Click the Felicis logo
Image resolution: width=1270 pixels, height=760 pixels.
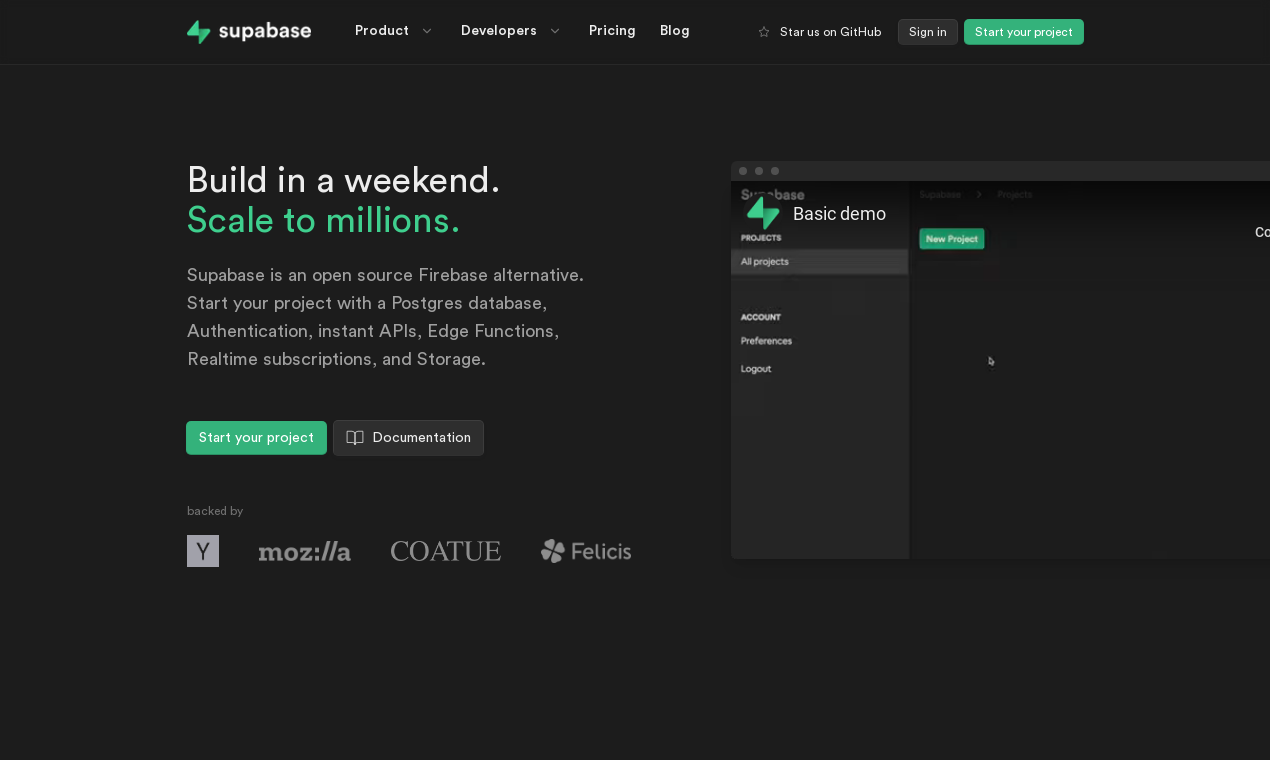pos(585,551)
